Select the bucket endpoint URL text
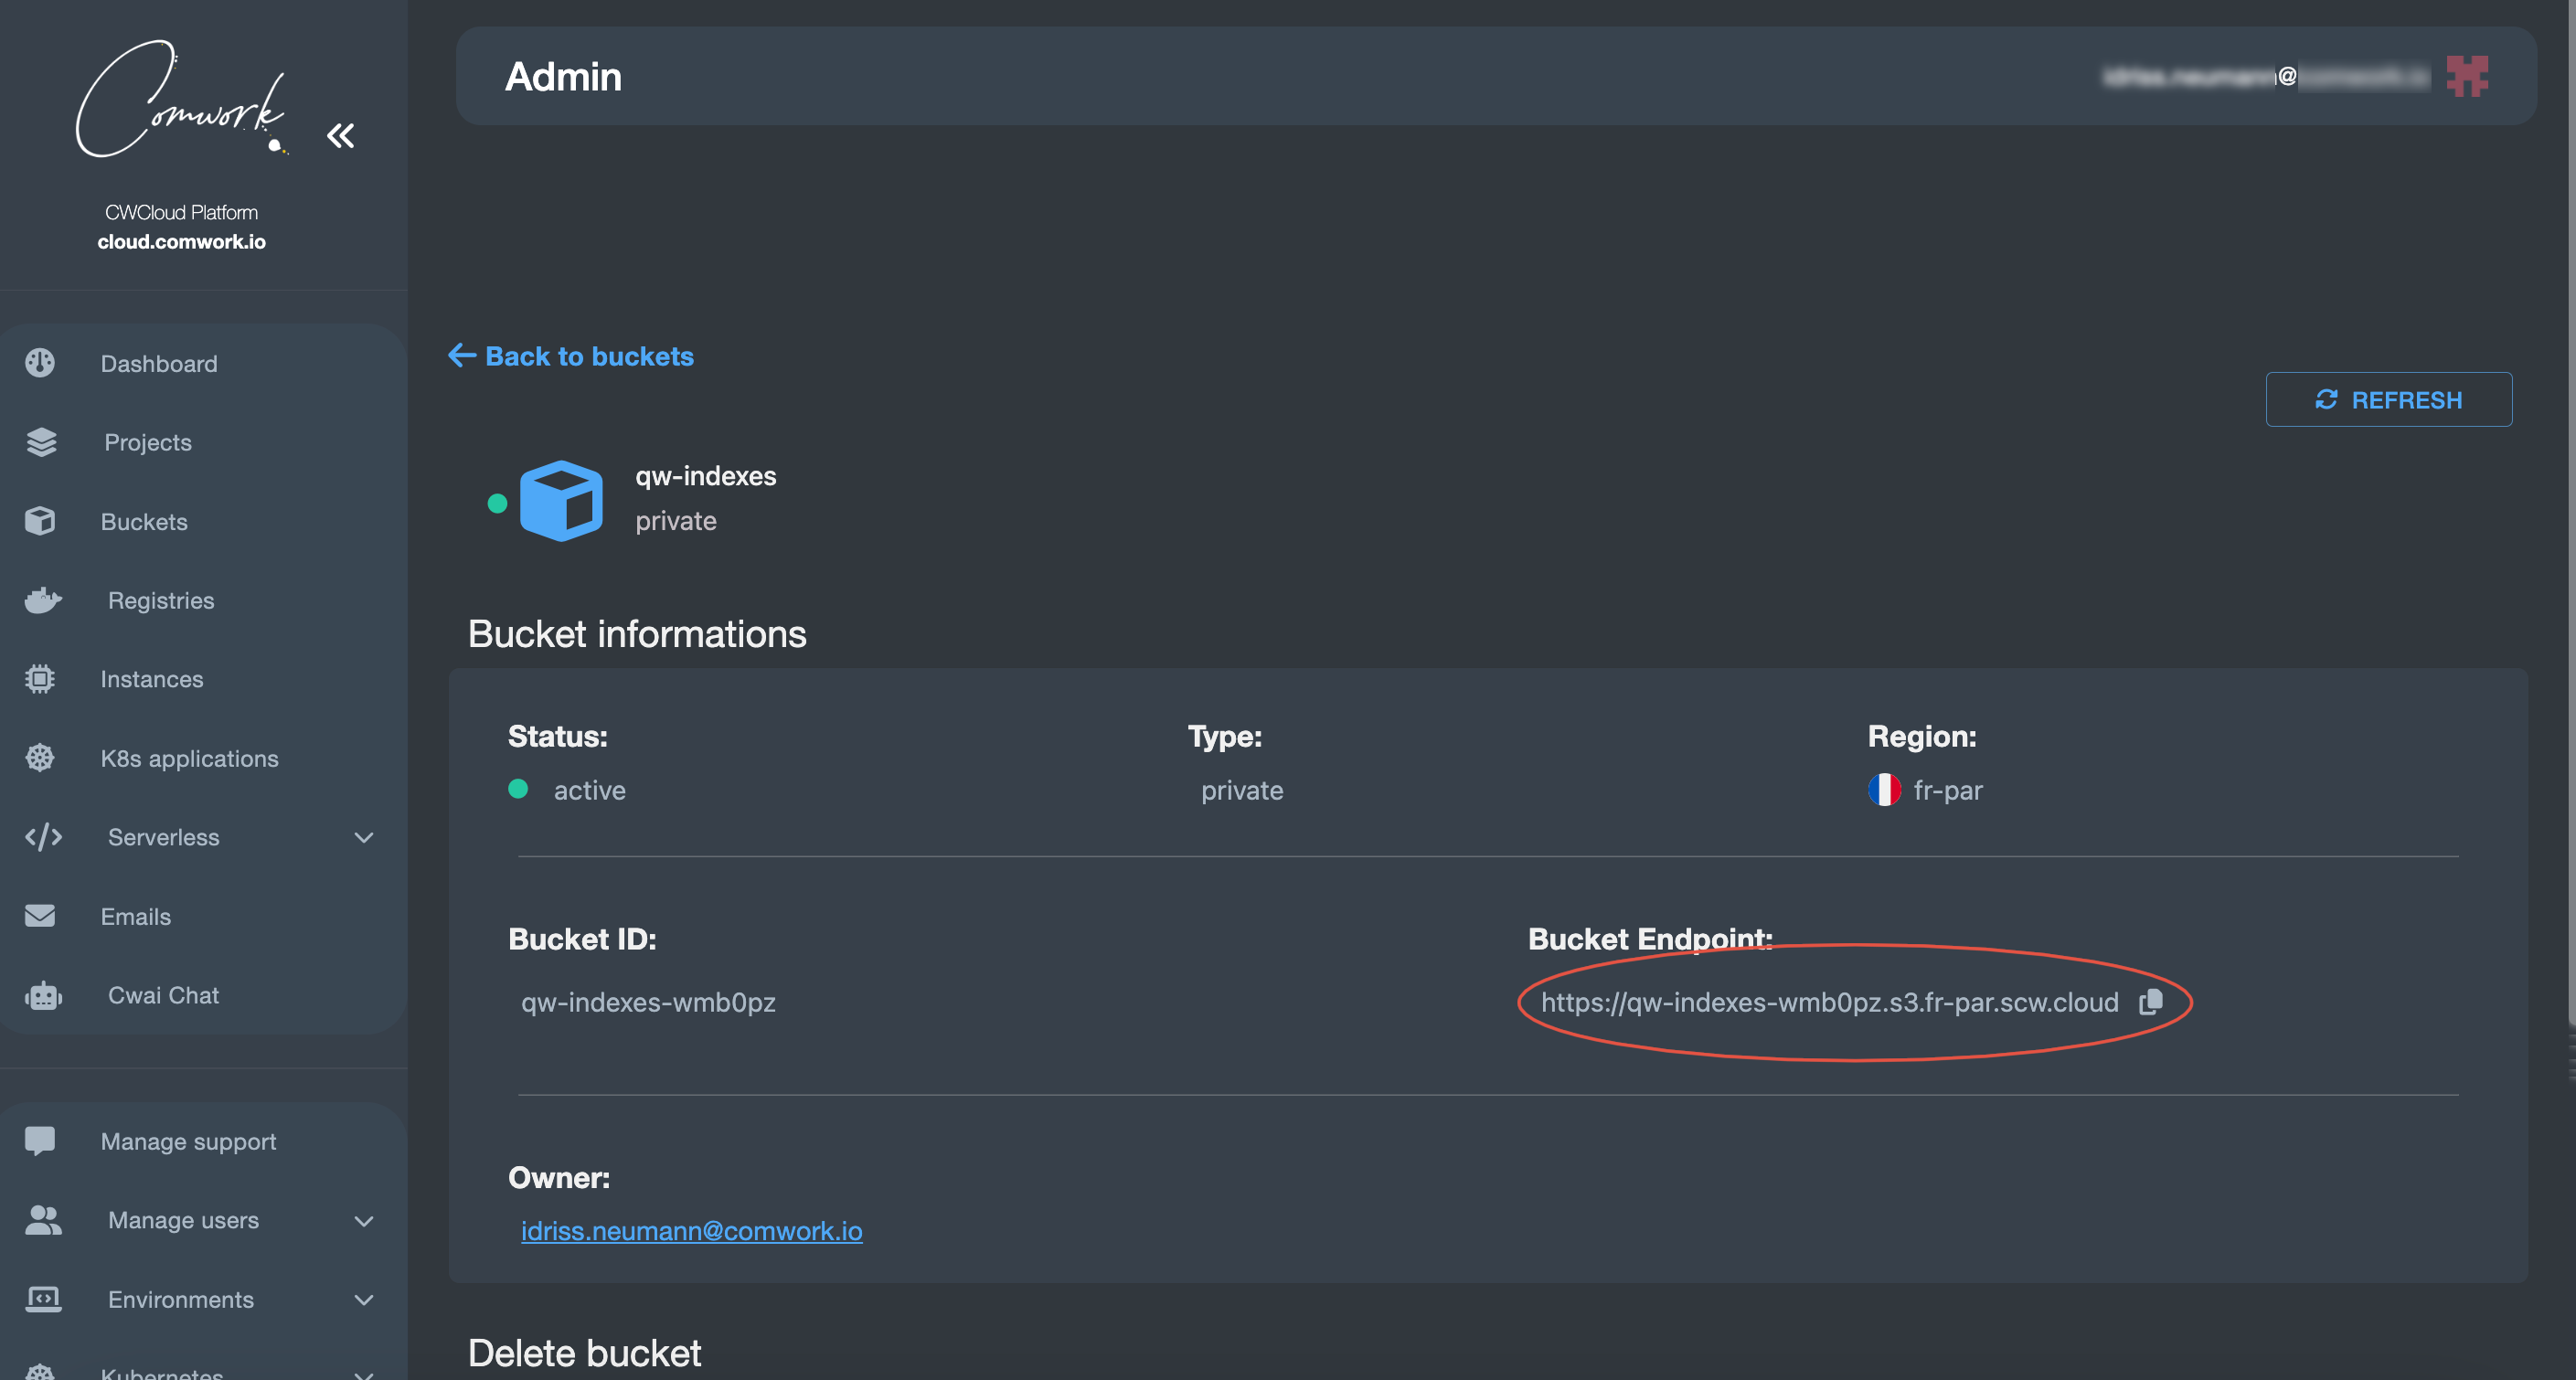Image resolution: width=2576 pixels, height=1380 pixels. pyautogui.click(x=1829, y=1002)
